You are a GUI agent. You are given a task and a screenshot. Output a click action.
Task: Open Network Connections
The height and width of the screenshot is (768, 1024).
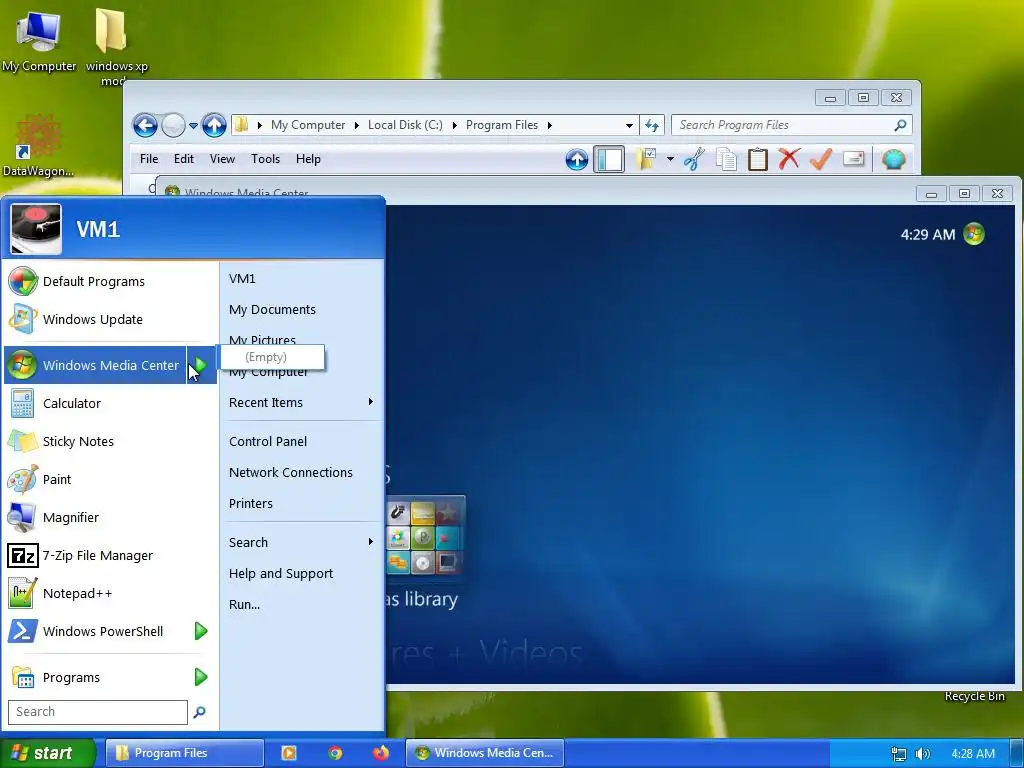291,472
